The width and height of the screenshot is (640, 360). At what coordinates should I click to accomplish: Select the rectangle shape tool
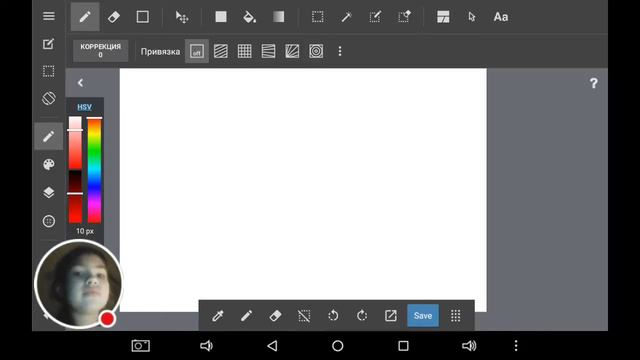click(x=142, y=17)
